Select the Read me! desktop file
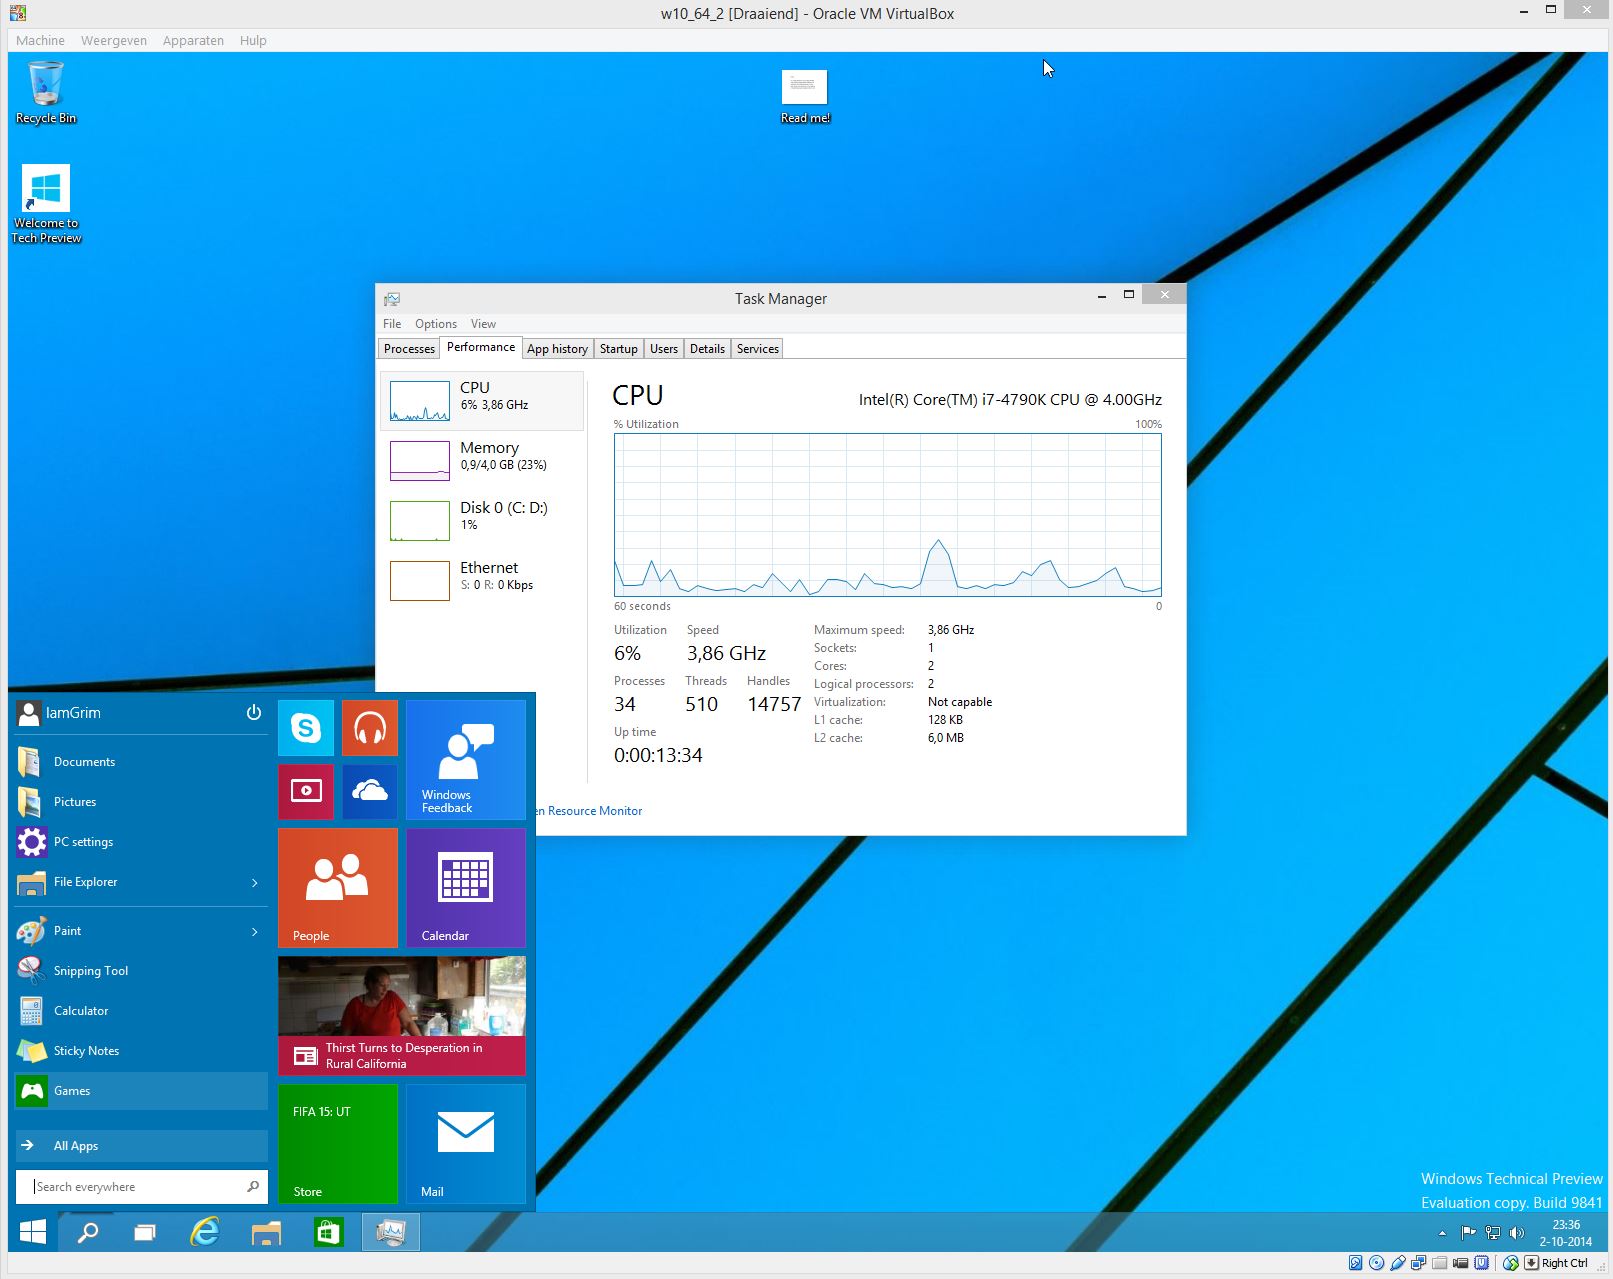The height and width of the screenshot is (1279, 1613). (x=805, y=97)
